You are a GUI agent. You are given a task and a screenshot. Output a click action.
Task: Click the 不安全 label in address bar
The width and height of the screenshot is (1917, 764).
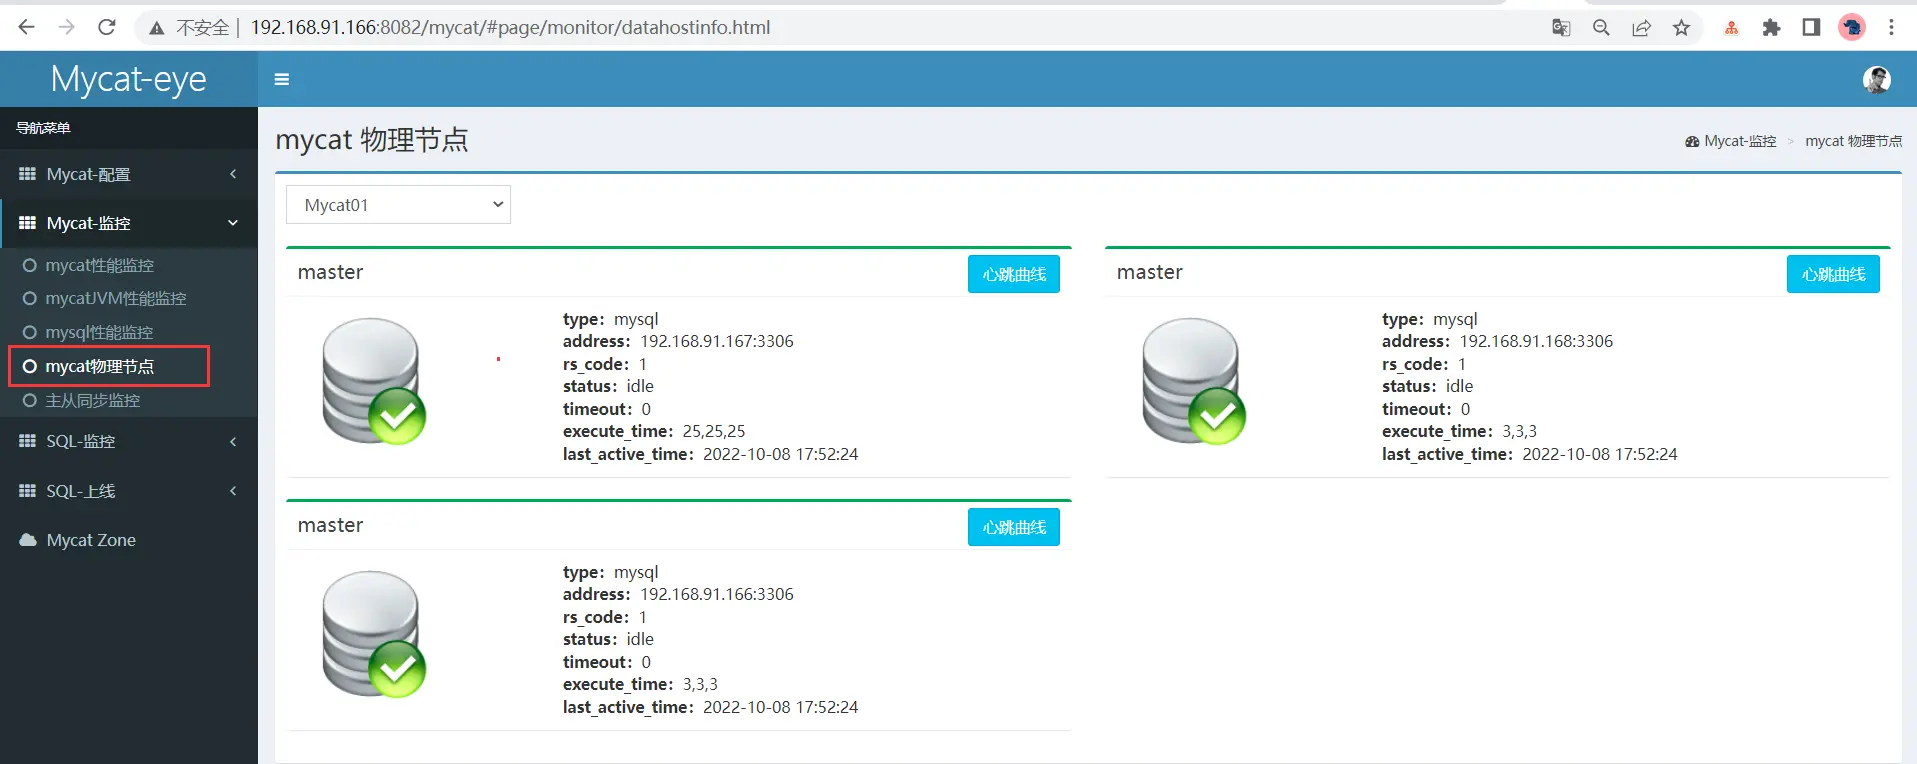point(203,28)
